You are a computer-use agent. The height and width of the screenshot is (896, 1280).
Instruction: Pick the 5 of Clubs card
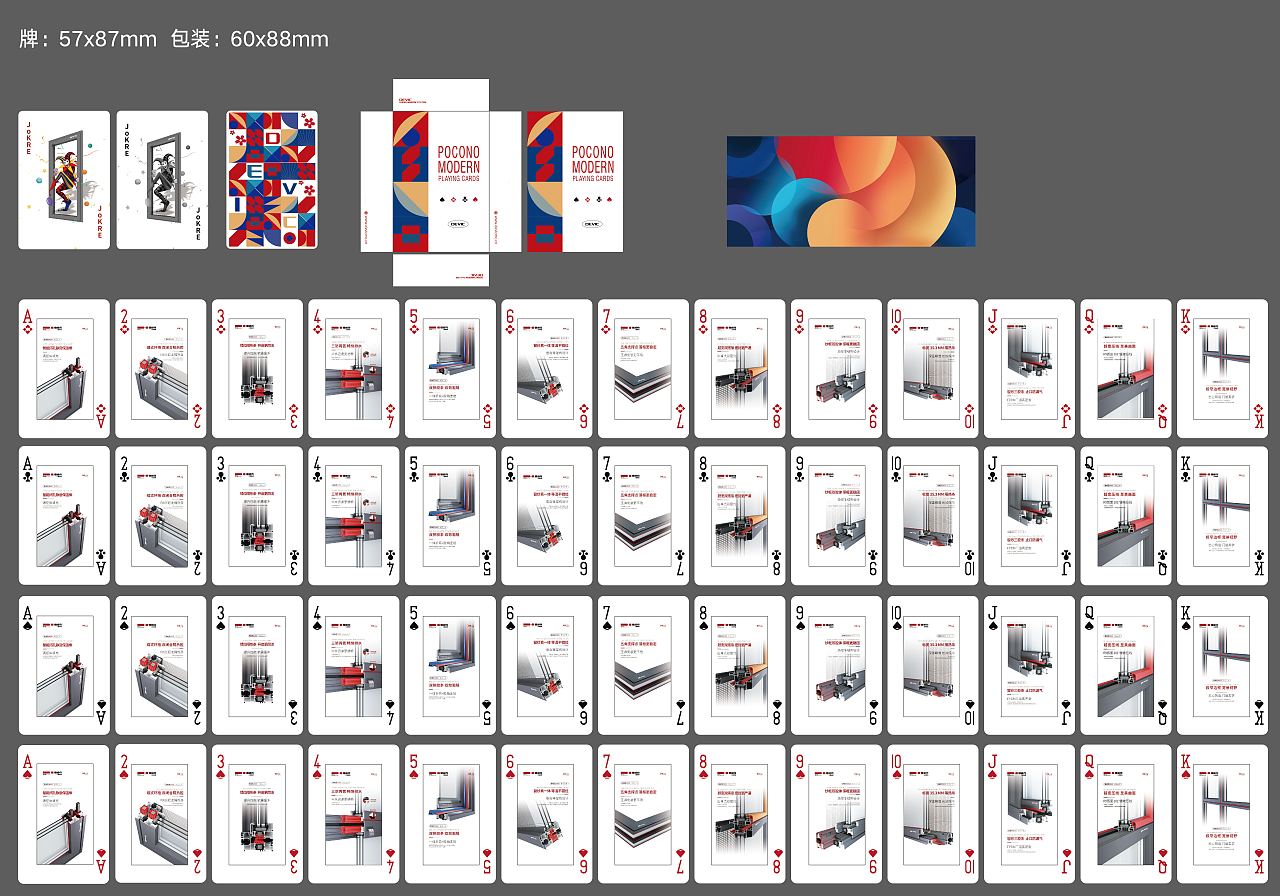point(450,516)
